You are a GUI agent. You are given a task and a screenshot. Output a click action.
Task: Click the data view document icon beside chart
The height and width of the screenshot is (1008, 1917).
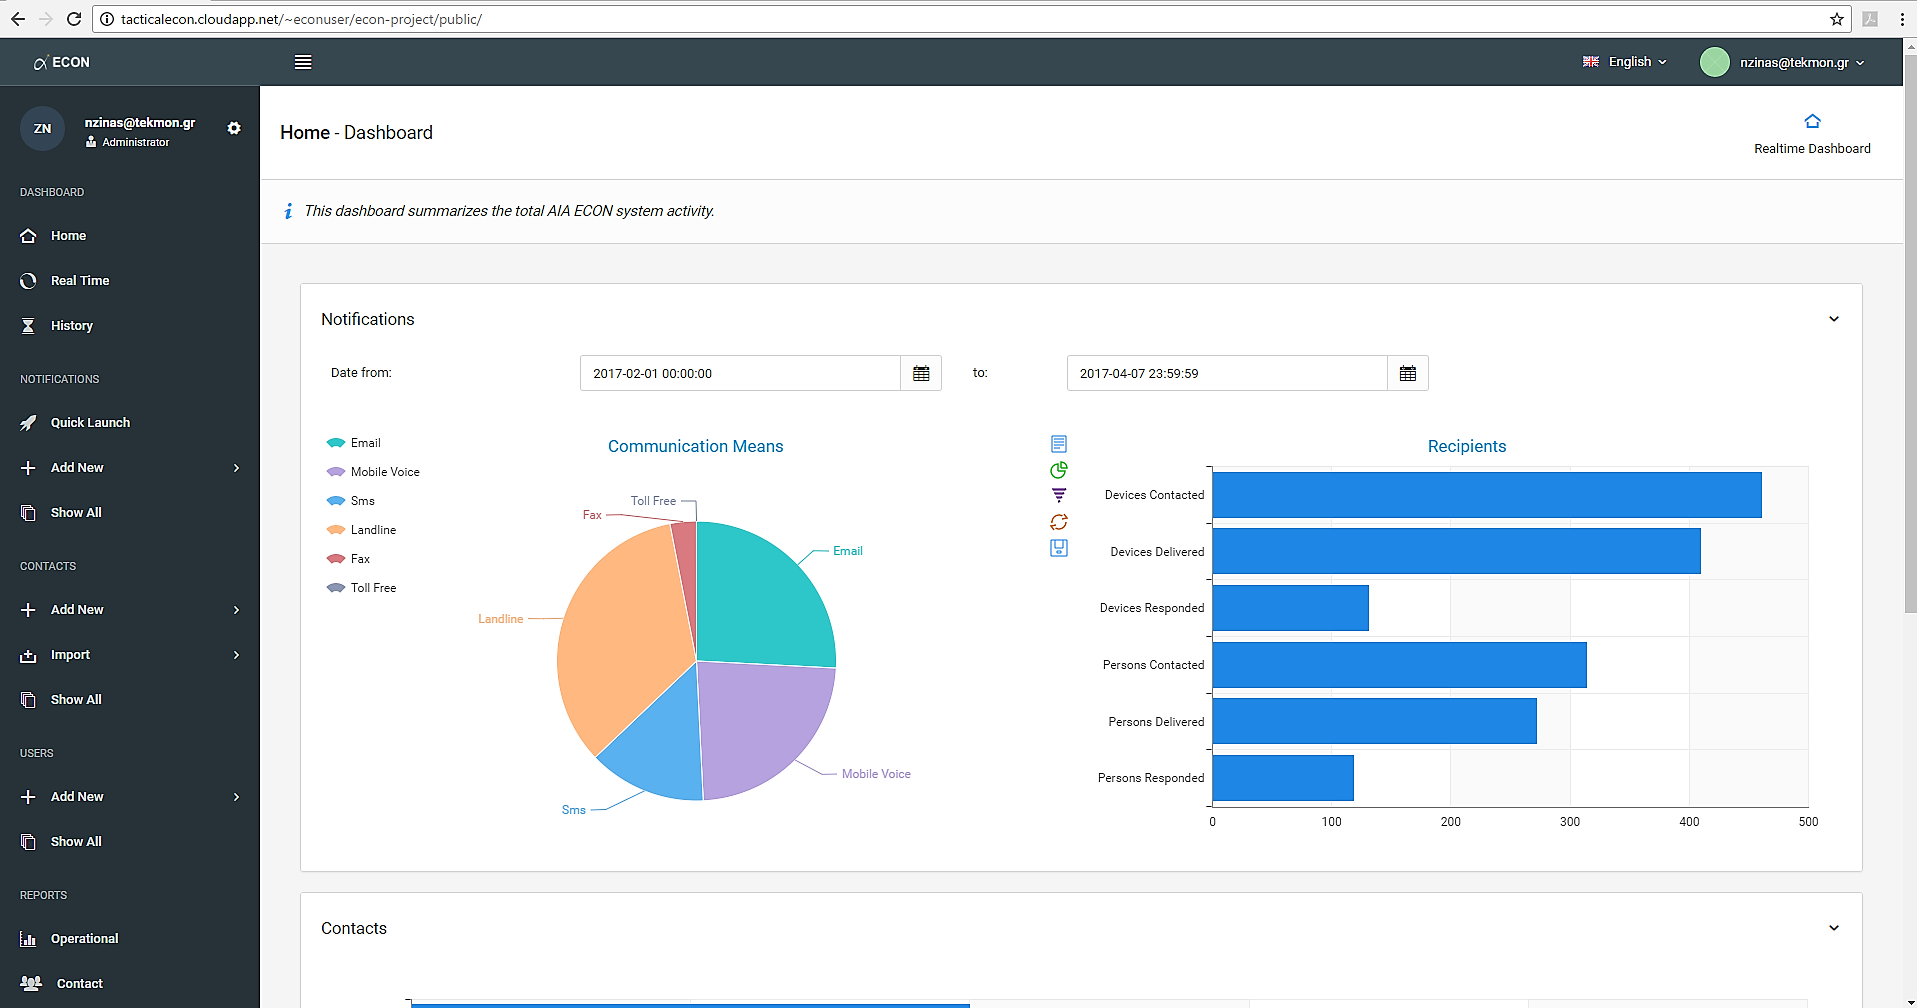[1059, 444]
